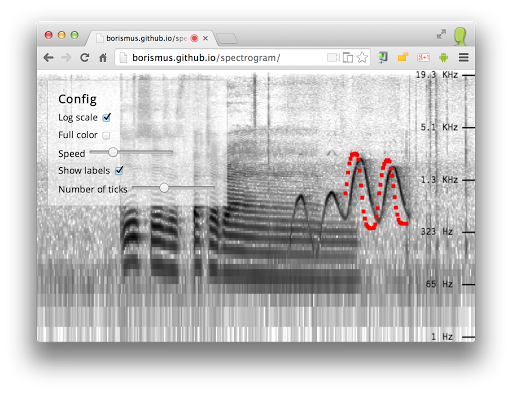The width and height of the screenshot is (512, 393).
Task: Open the Android extension icon
Action: (443, 57)
